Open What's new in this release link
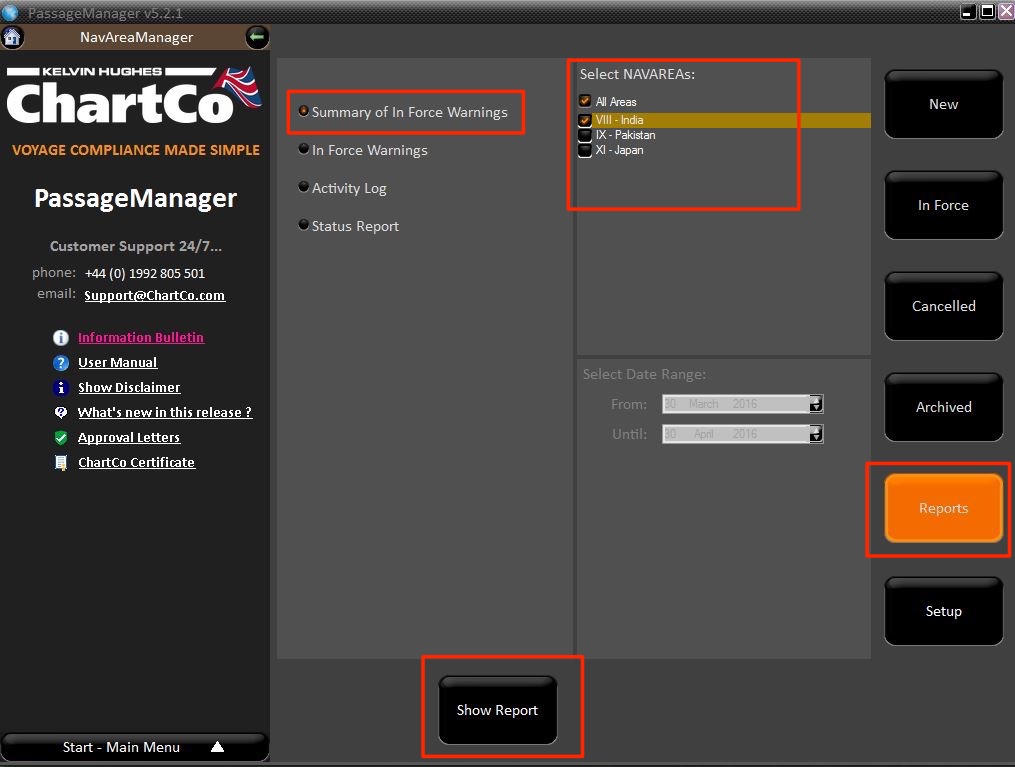 click(x=164, y=413)
